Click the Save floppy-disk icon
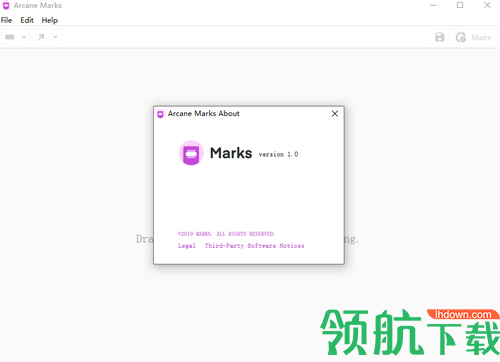The width and height of the screenshot is (500, 362). (440, 37)
